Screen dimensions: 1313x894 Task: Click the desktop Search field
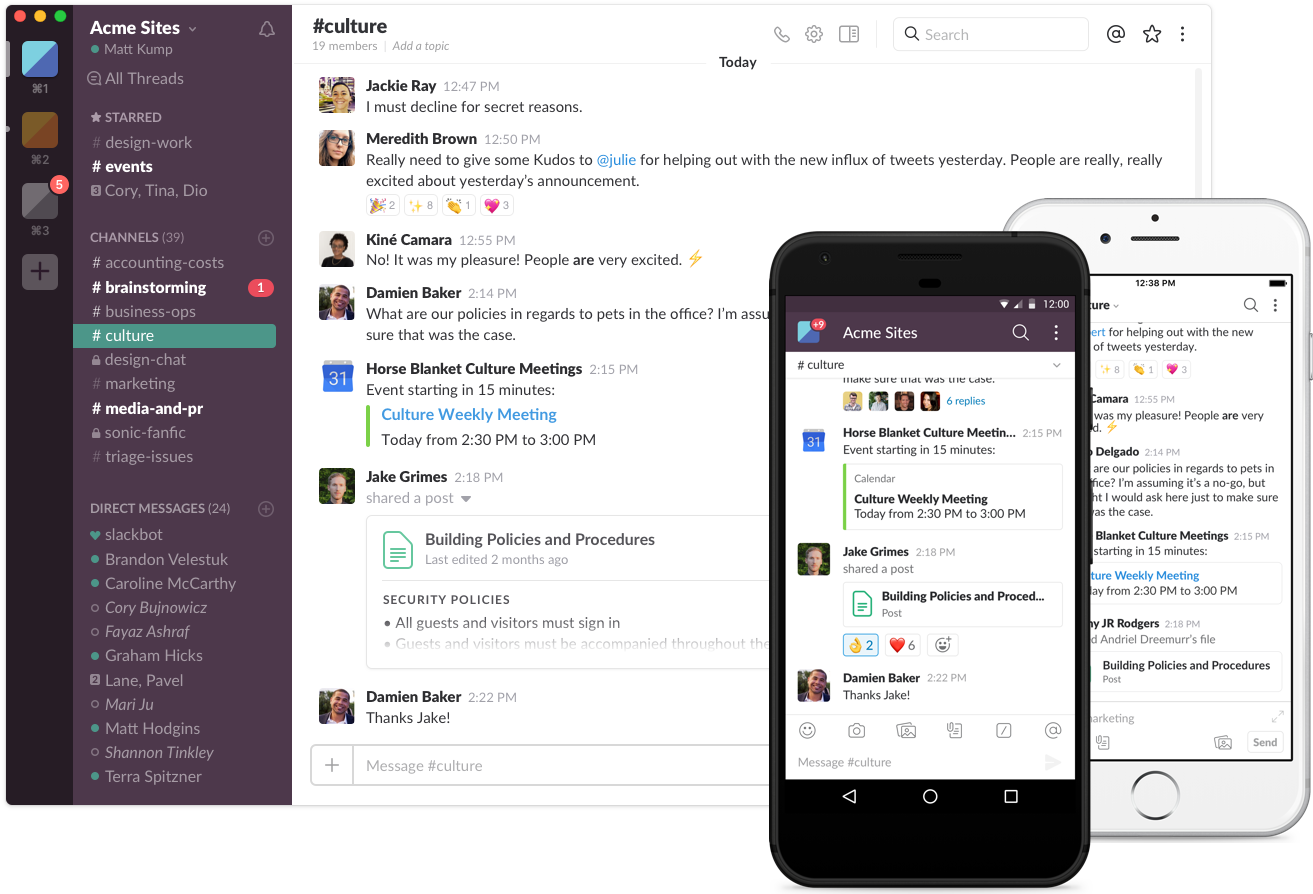tap(990, 34)
